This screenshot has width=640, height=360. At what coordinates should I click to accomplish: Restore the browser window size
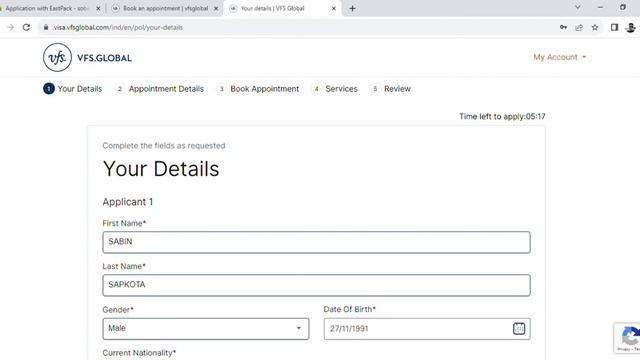(622, 7)
